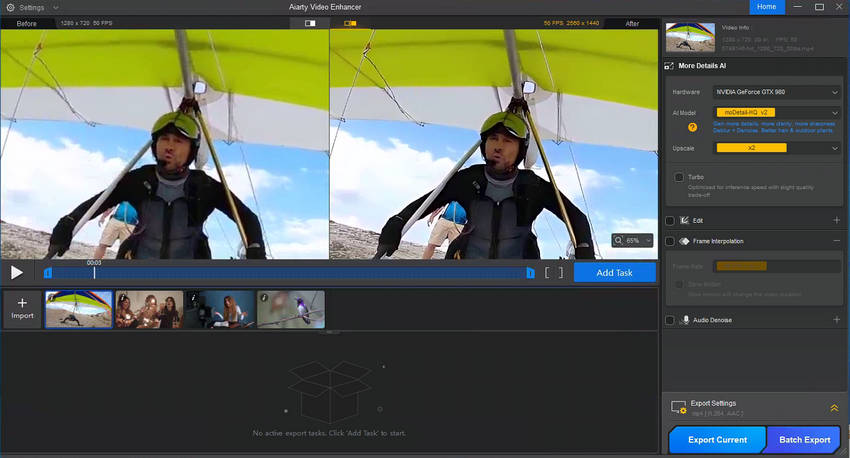Enable the Turbo checkbox
This screenshot has width=850, height=458.
(678, 177)
